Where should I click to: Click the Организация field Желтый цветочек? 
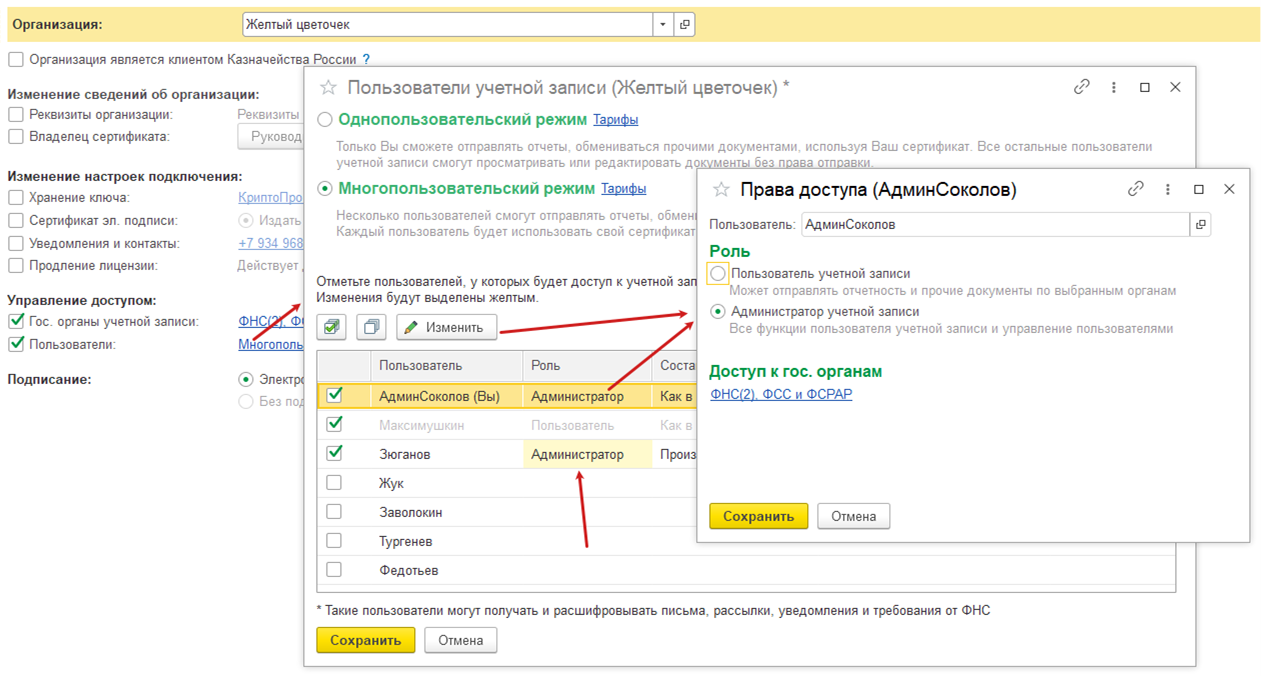click(x=448, y=24)
